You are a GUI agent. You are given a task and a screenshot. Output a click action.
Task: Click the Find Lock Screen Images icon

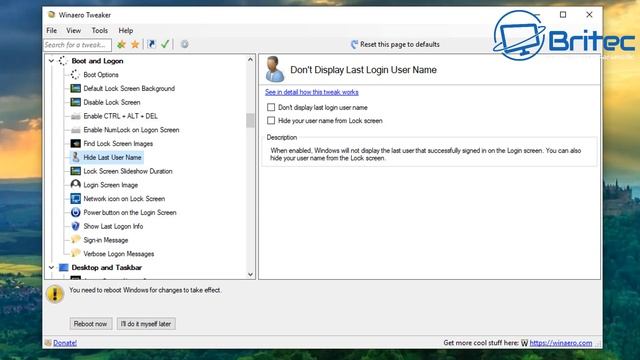tap(76, 144)
